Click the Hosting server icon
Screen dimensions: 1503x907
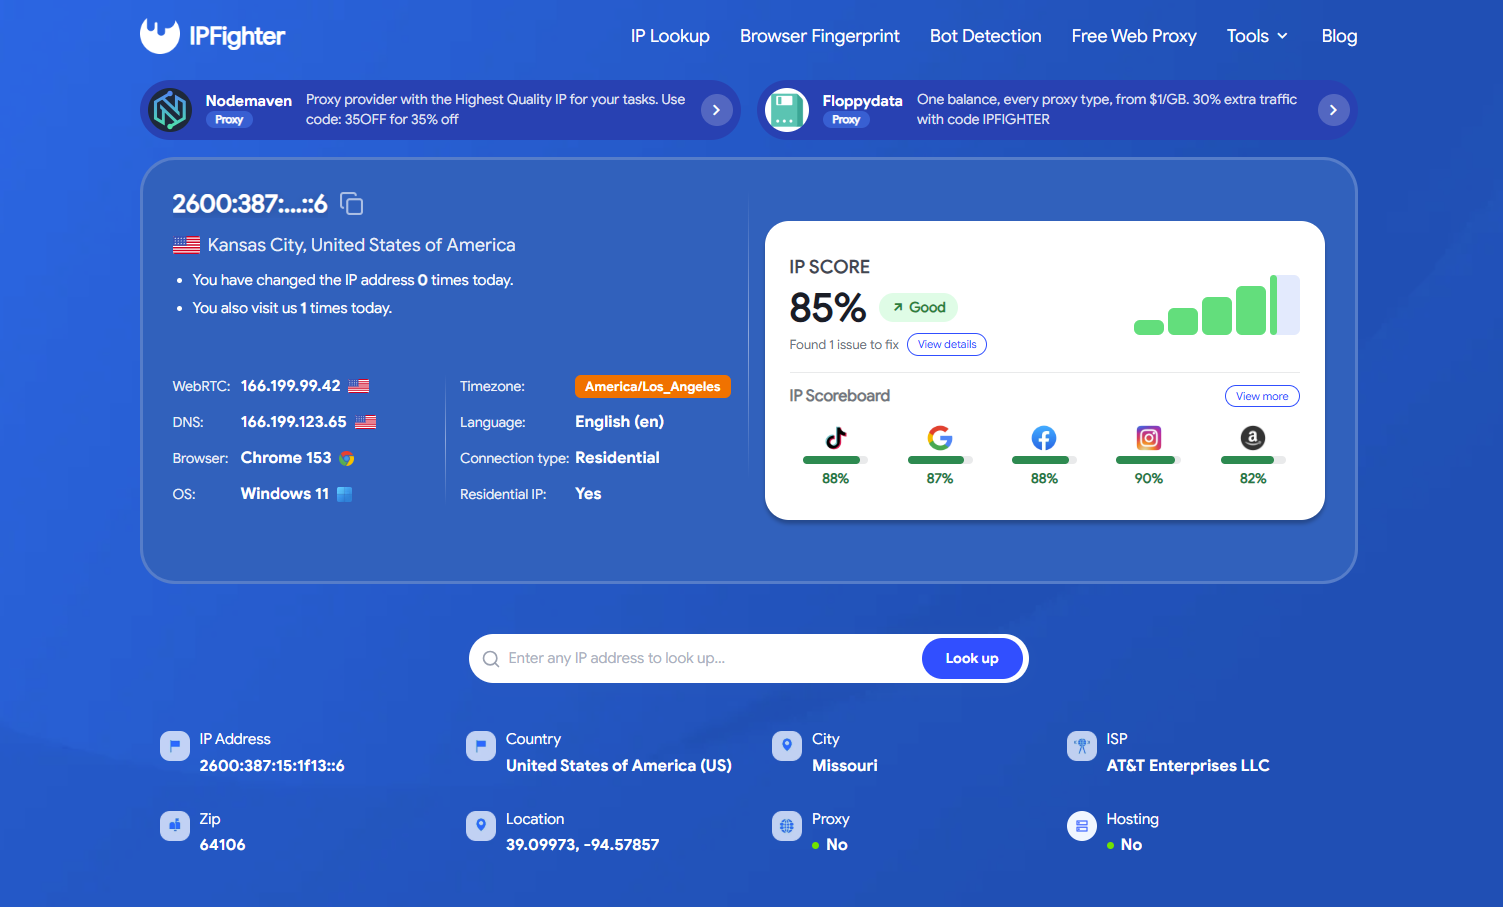pyautogui.click(x=1082, y=826)
